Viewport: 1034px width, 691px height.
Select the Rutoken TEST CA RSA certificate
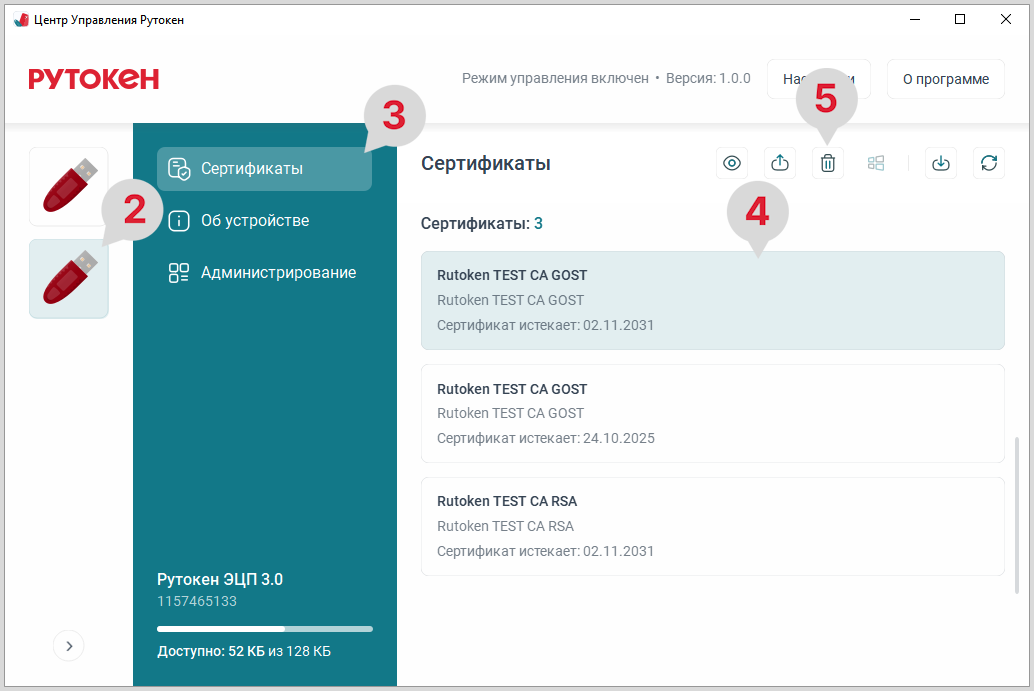pos(712,526)
